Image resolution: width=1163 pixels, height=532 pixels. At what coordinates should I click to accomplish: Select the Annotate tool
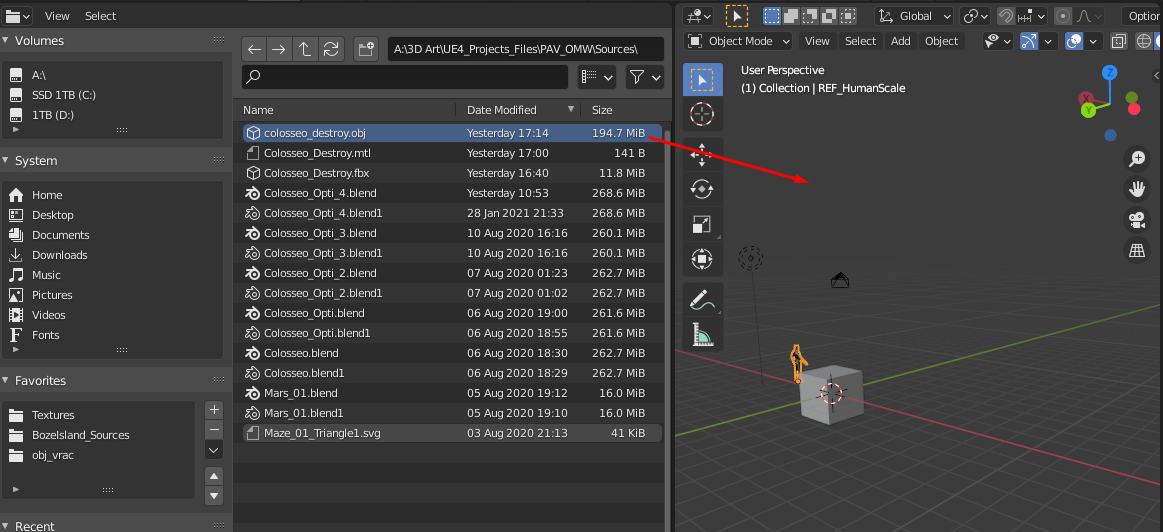coord(702,300)
